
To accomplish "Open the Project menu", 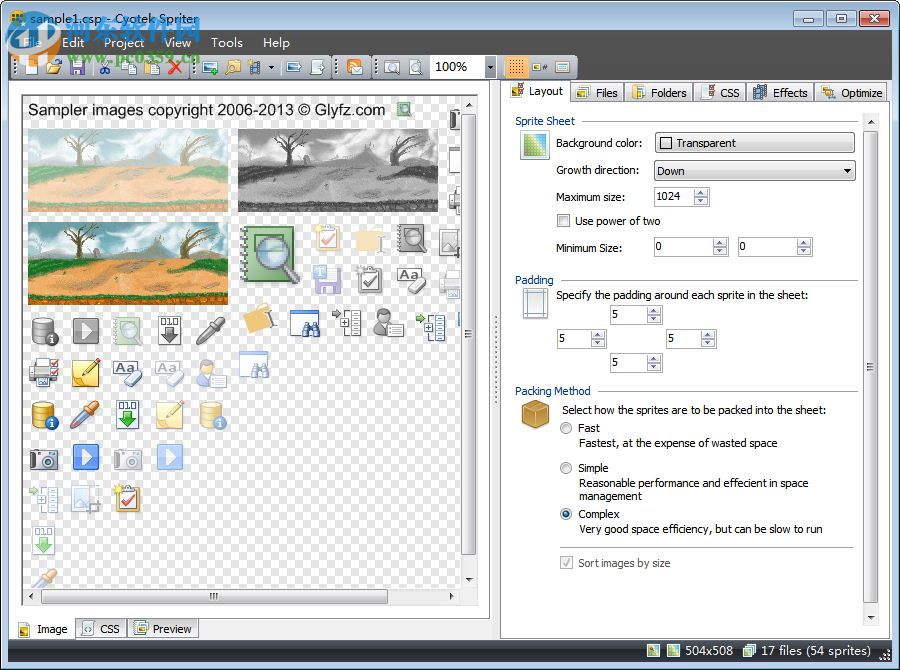I will tap(123, 43).
